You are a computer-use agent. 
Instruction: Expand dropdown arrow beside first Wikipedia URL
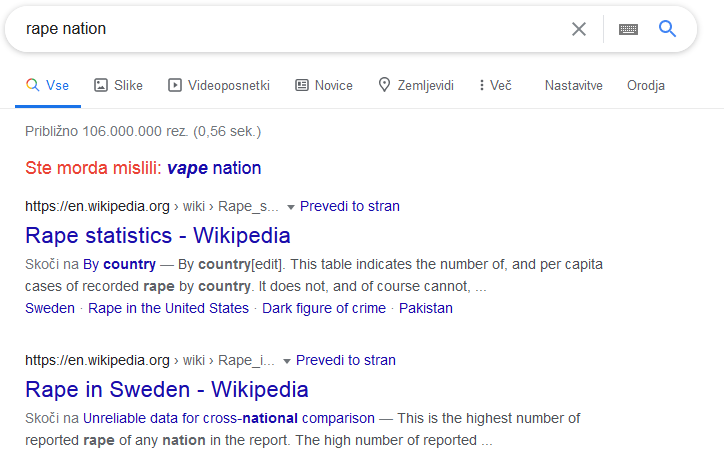pyautogui.click(x=290, y=207)
